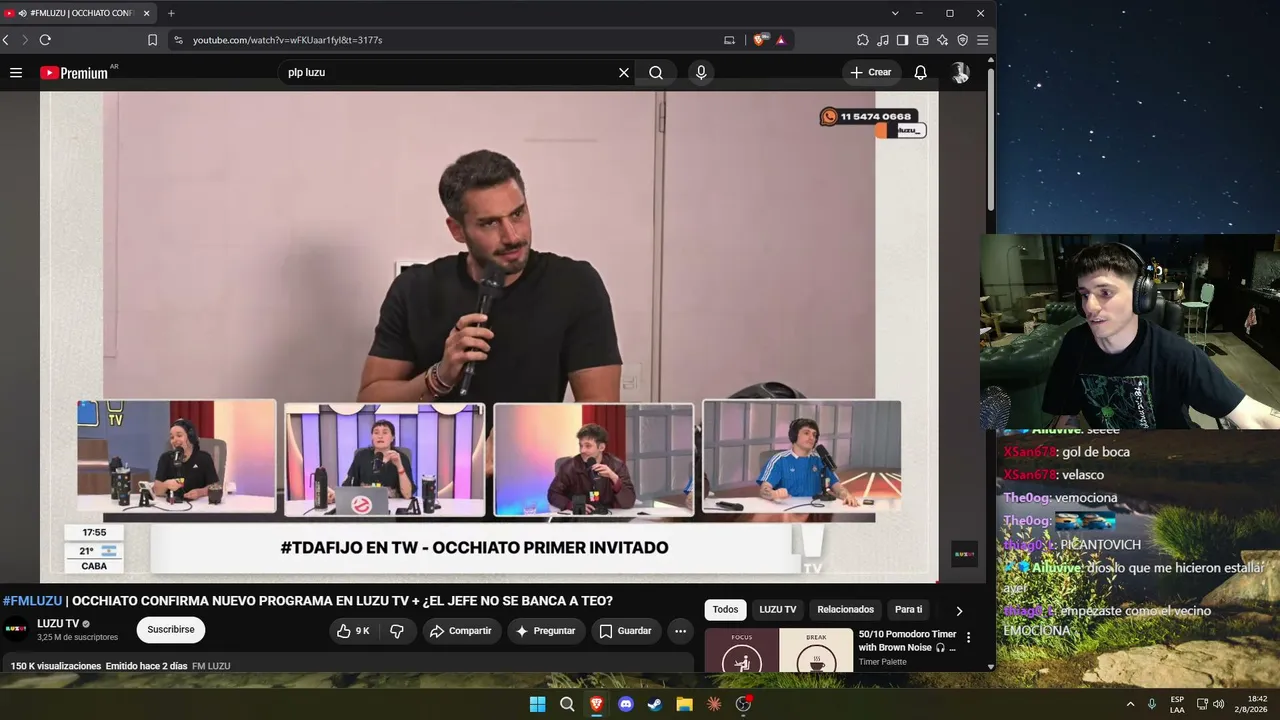Select the Todos filter chip
Viewport: 1280px width, 720px height.
click(725, 609)
